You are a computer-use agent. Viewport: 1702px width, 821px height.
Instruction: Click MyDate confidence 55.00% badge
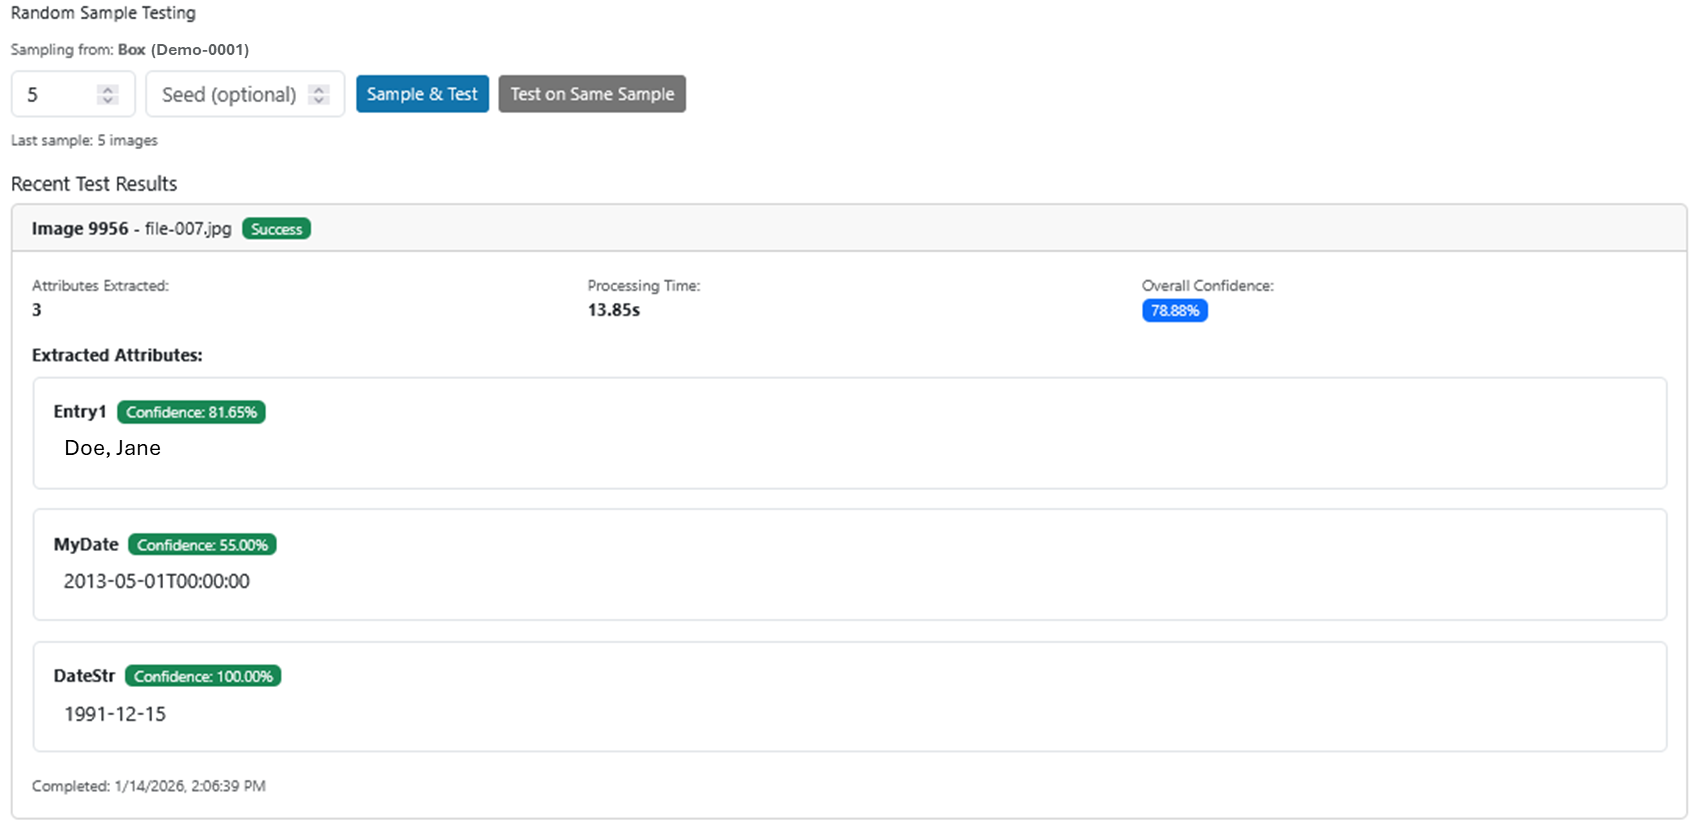[x=202, y=545]
